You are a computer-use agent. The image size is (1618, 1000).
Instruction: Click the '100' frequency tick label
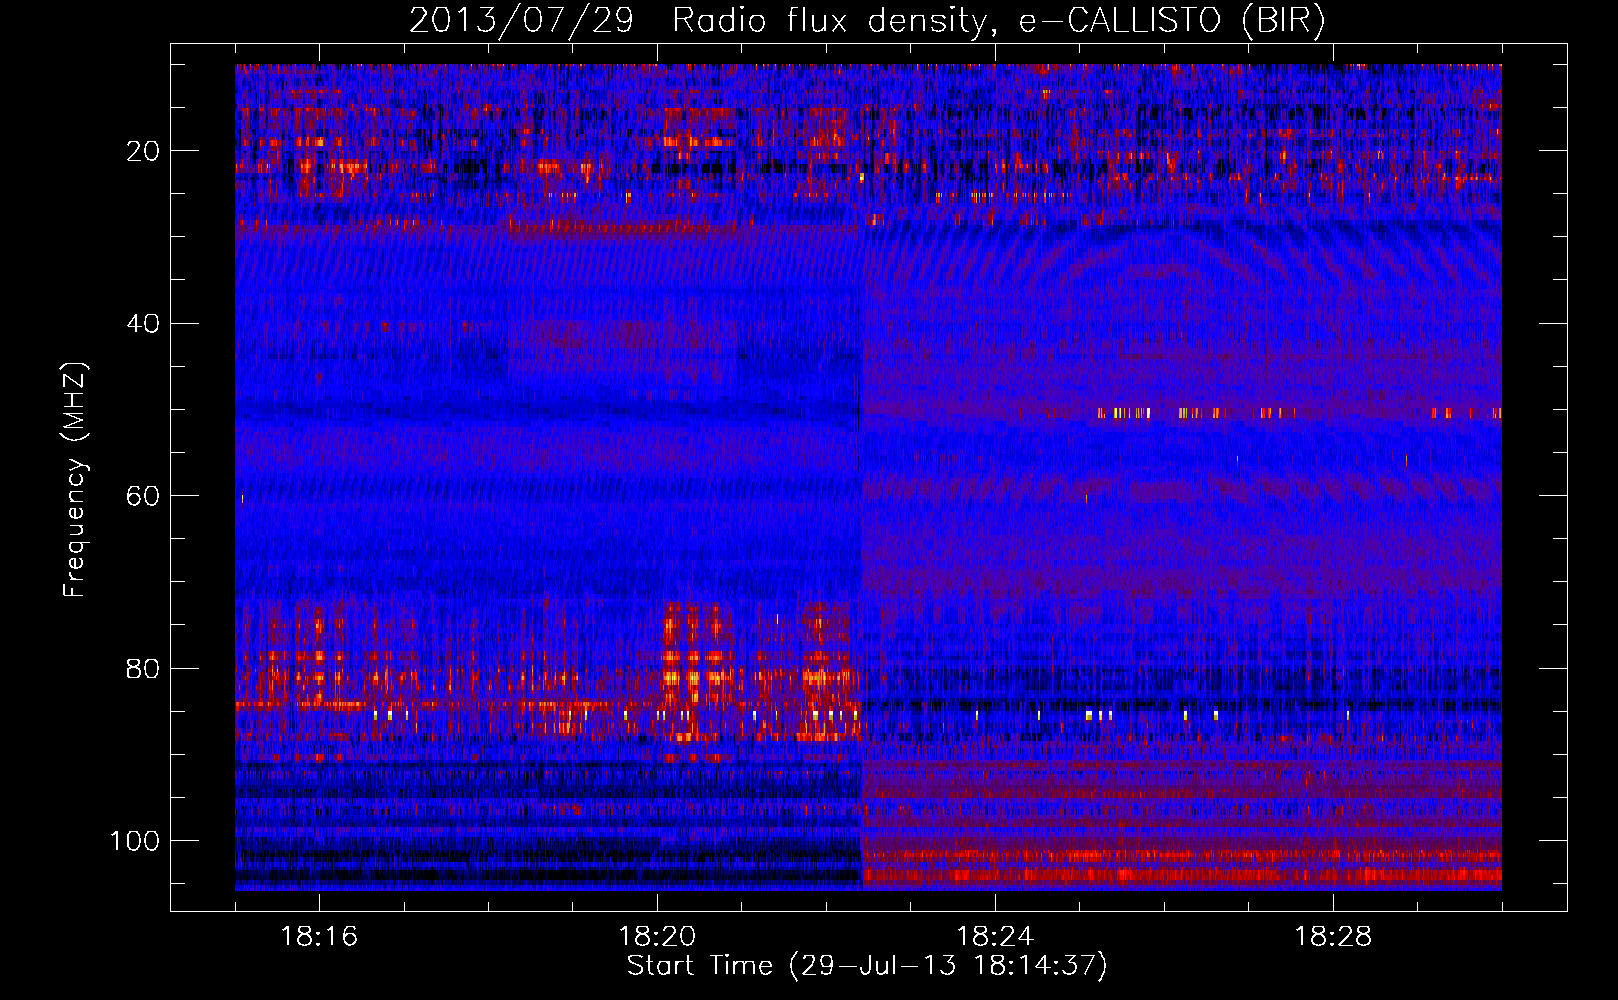tap(136, 841)
